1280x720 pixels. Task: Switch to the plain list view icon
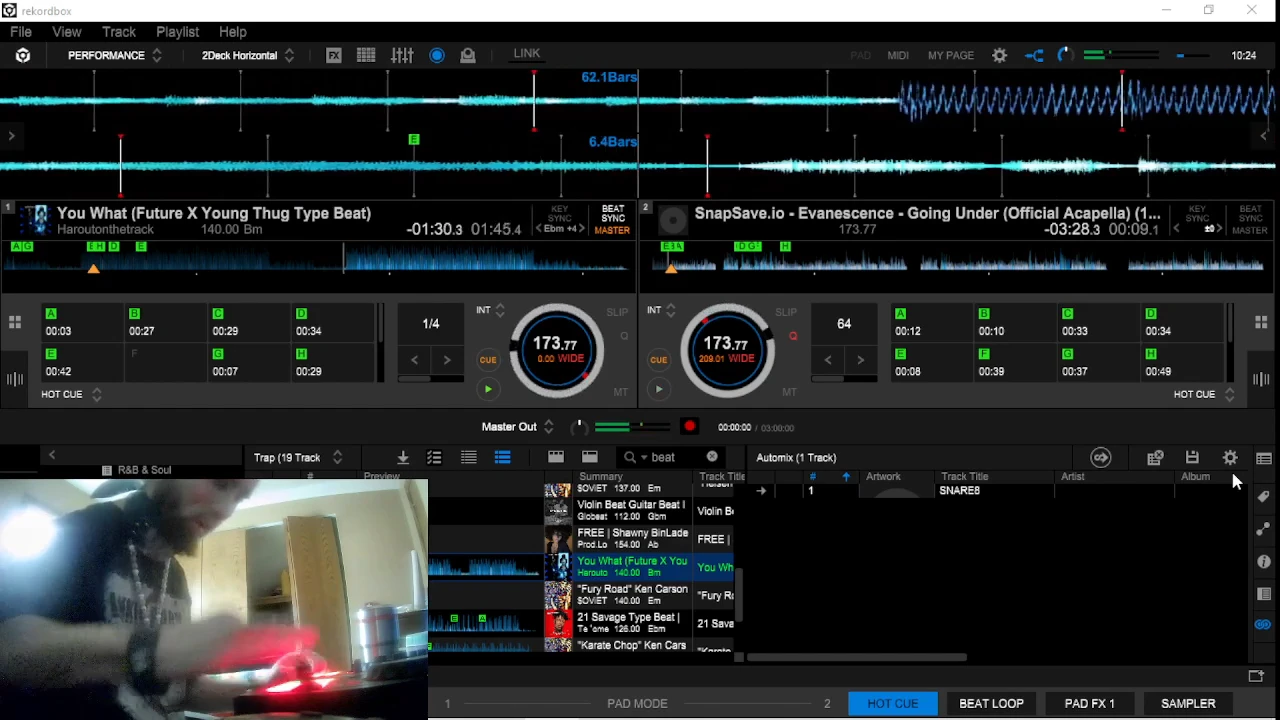468,457
